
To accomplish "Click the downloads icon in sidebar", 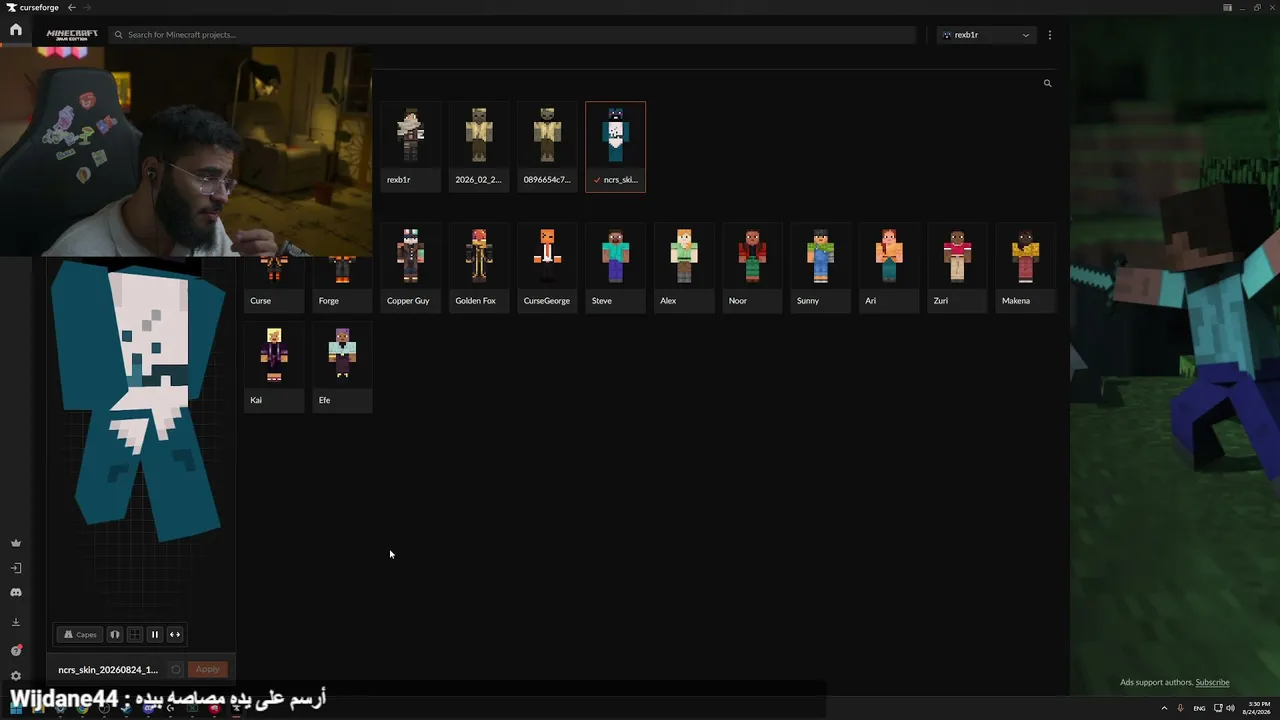I will [x=16, y=622].
